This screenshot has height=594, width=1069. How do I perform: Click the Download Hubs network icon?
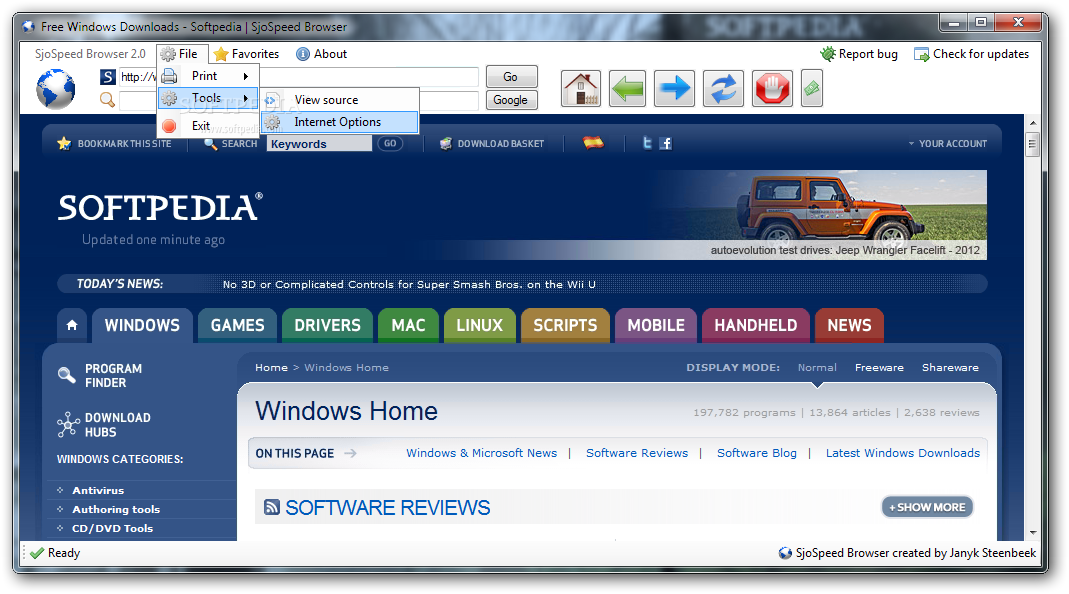click(x=67, y=424)
